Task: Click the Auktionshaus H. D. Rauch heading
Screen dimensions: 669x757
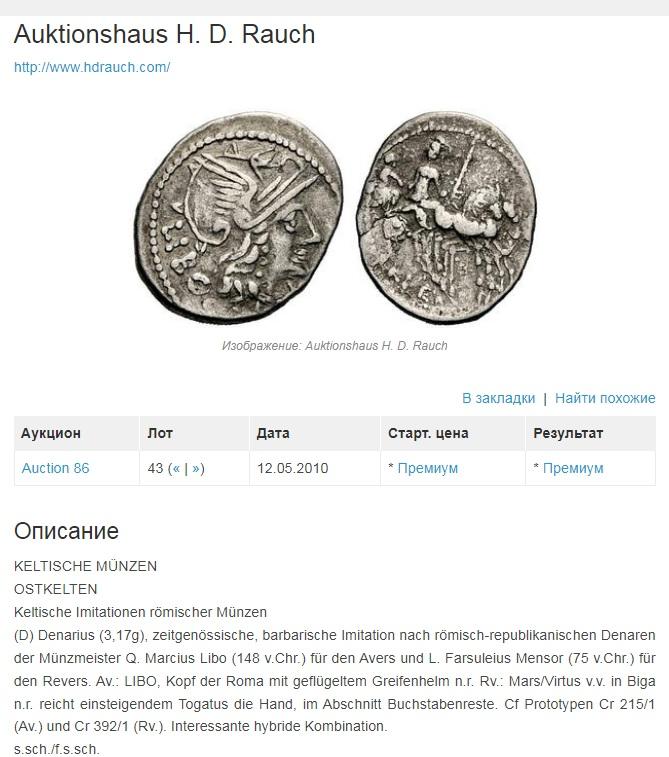Action: tap(165, 34)
